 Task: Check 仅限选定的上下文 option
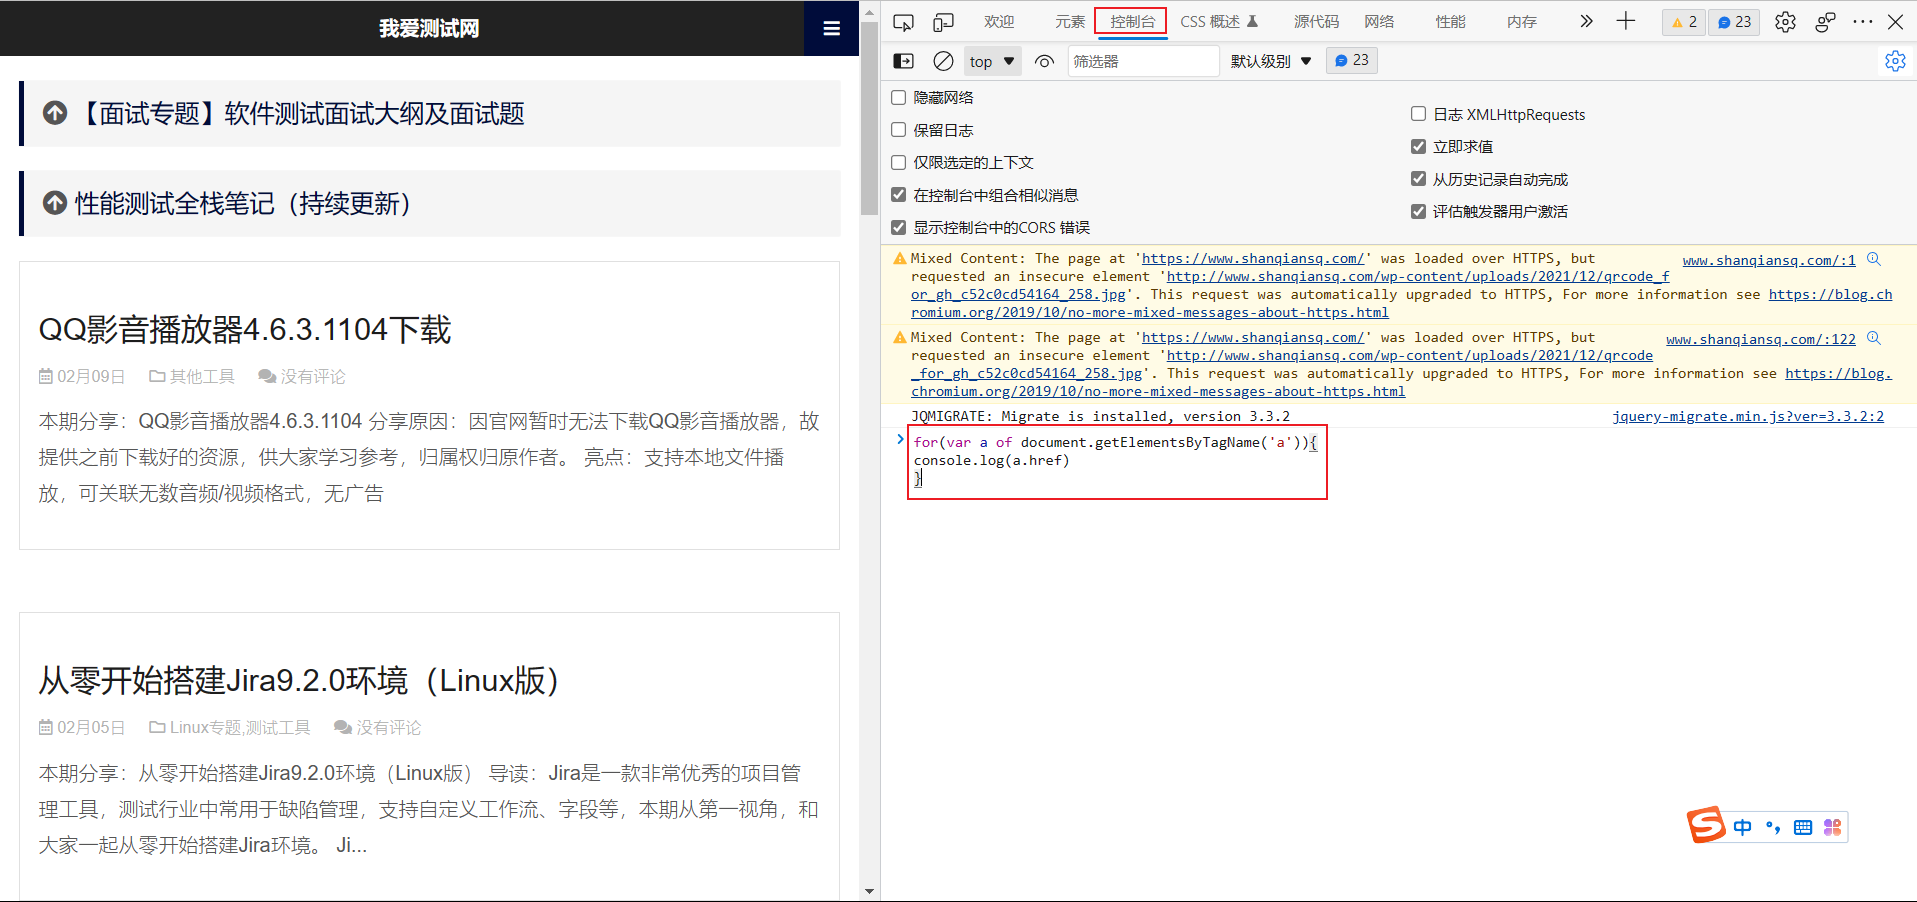[898, 162]
